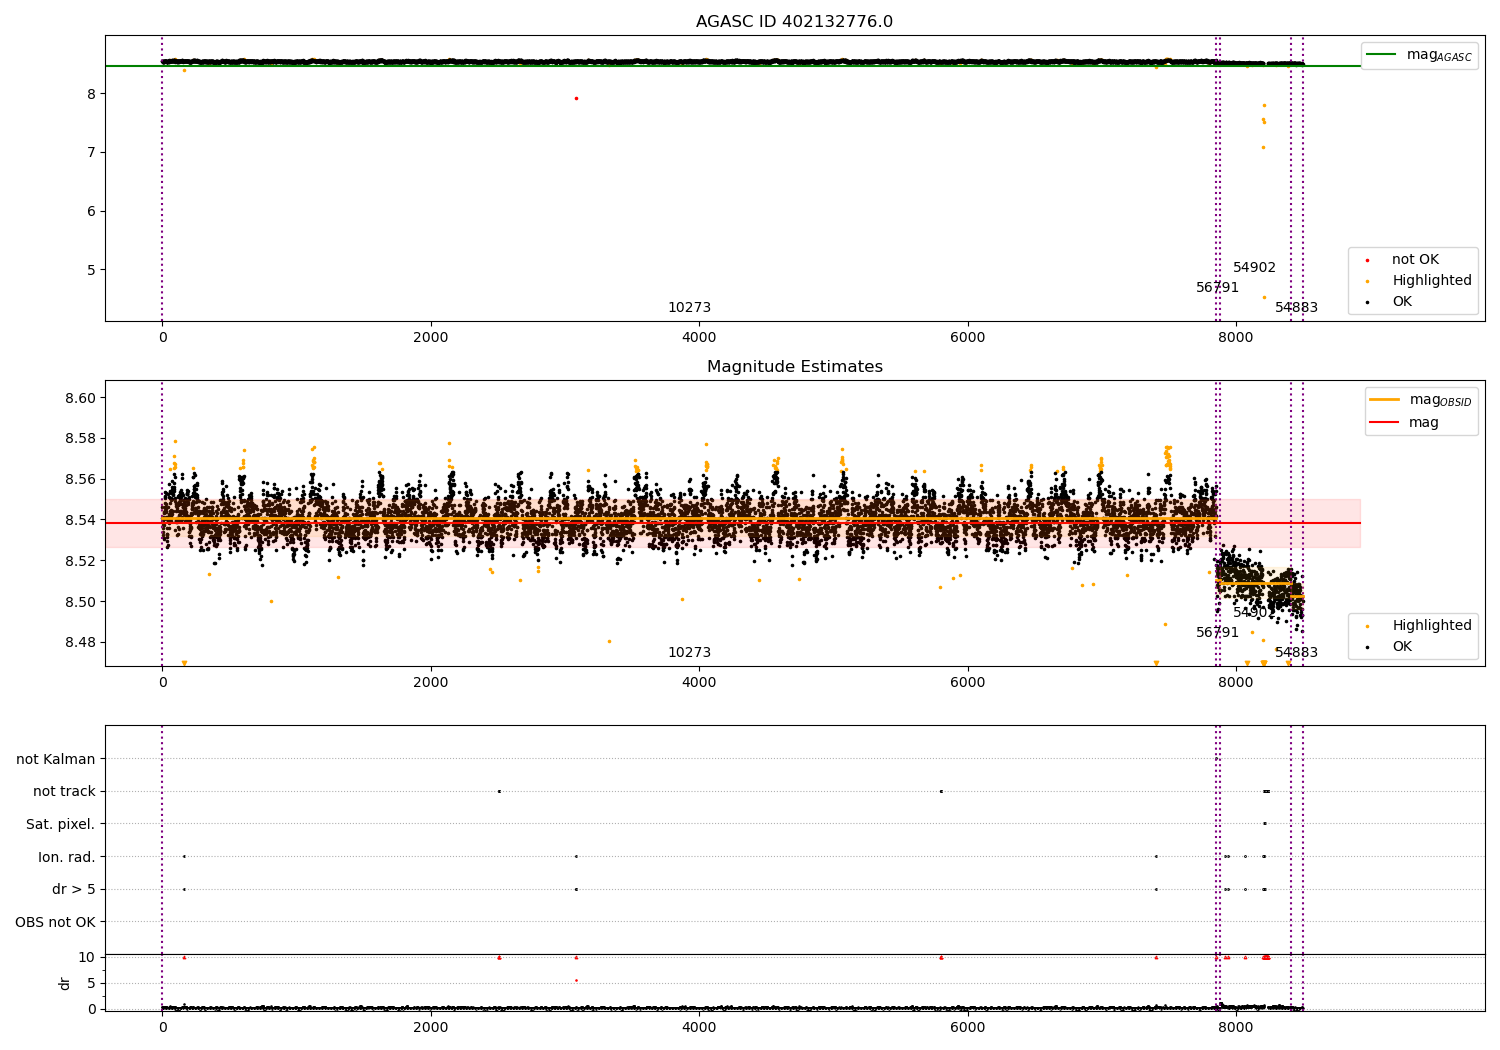Click the 'Ion. rad.' row label

pos(66,857)
